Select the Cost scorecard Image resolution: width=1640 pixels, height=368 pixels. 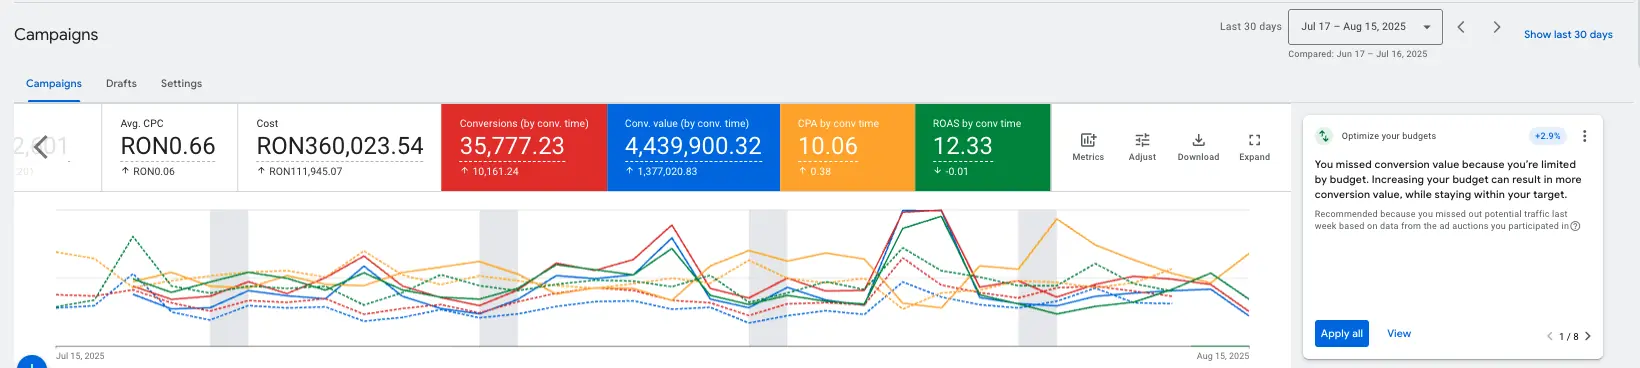tap(339, 147)
